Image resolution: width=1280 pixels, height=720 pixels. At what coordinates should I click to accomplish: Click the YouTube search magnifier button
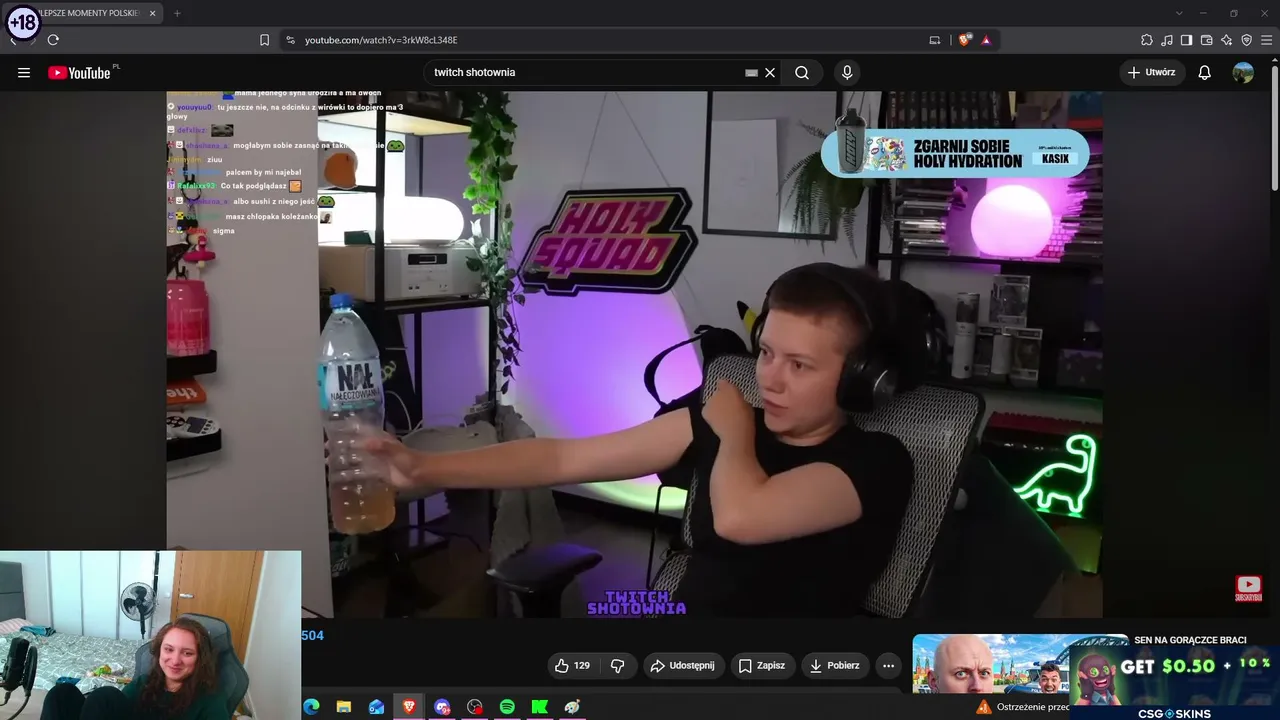coord(802,72)
